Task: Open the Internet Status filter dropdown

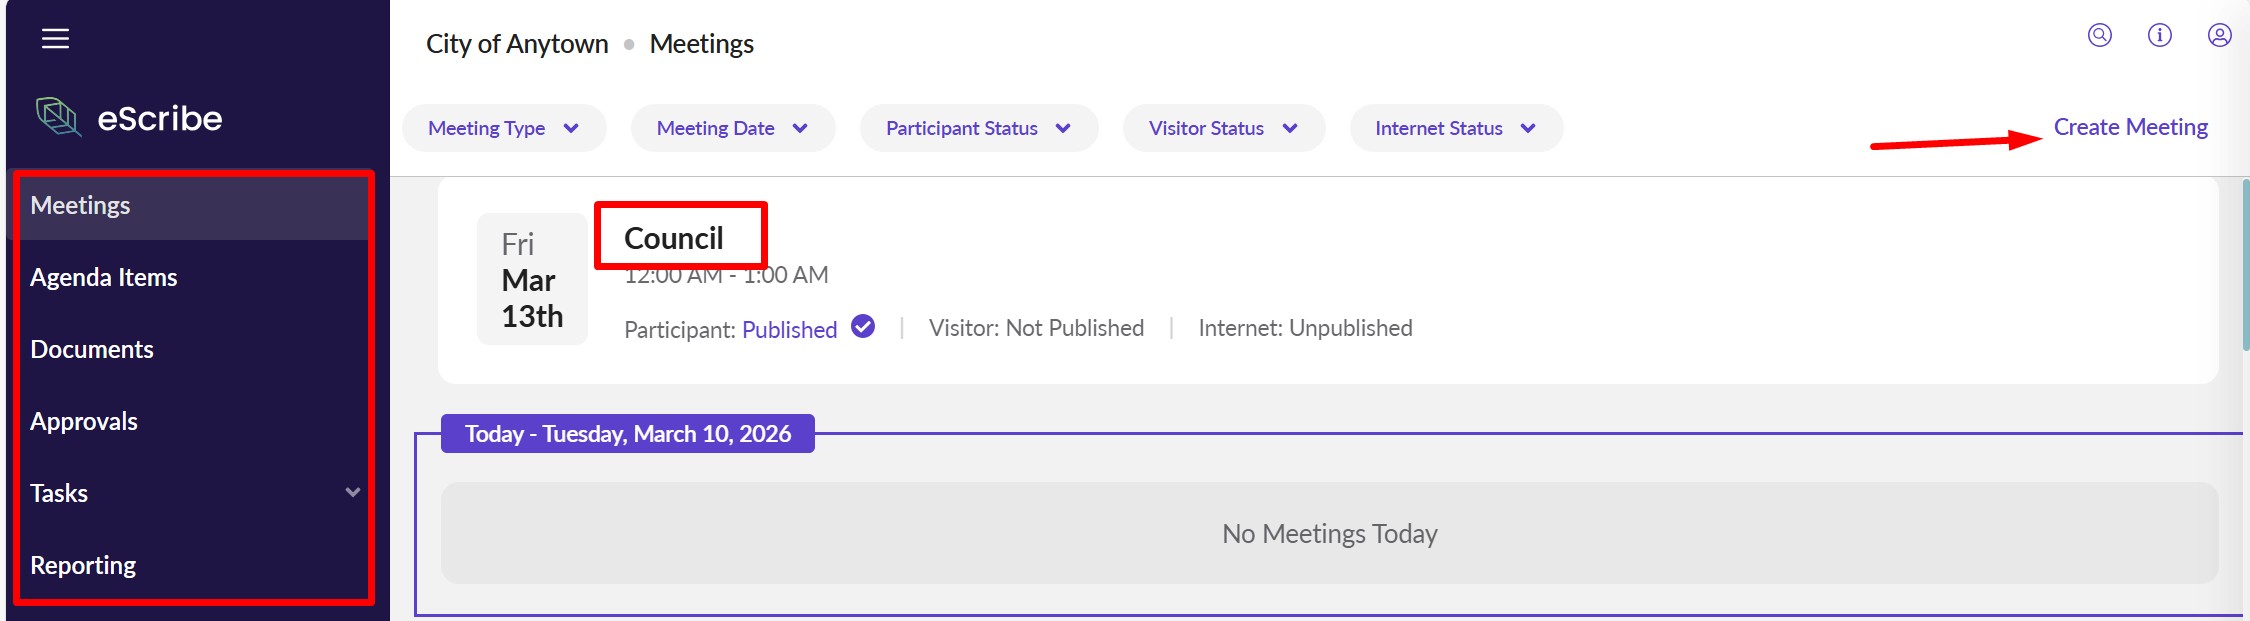Action: [1455, 128]
